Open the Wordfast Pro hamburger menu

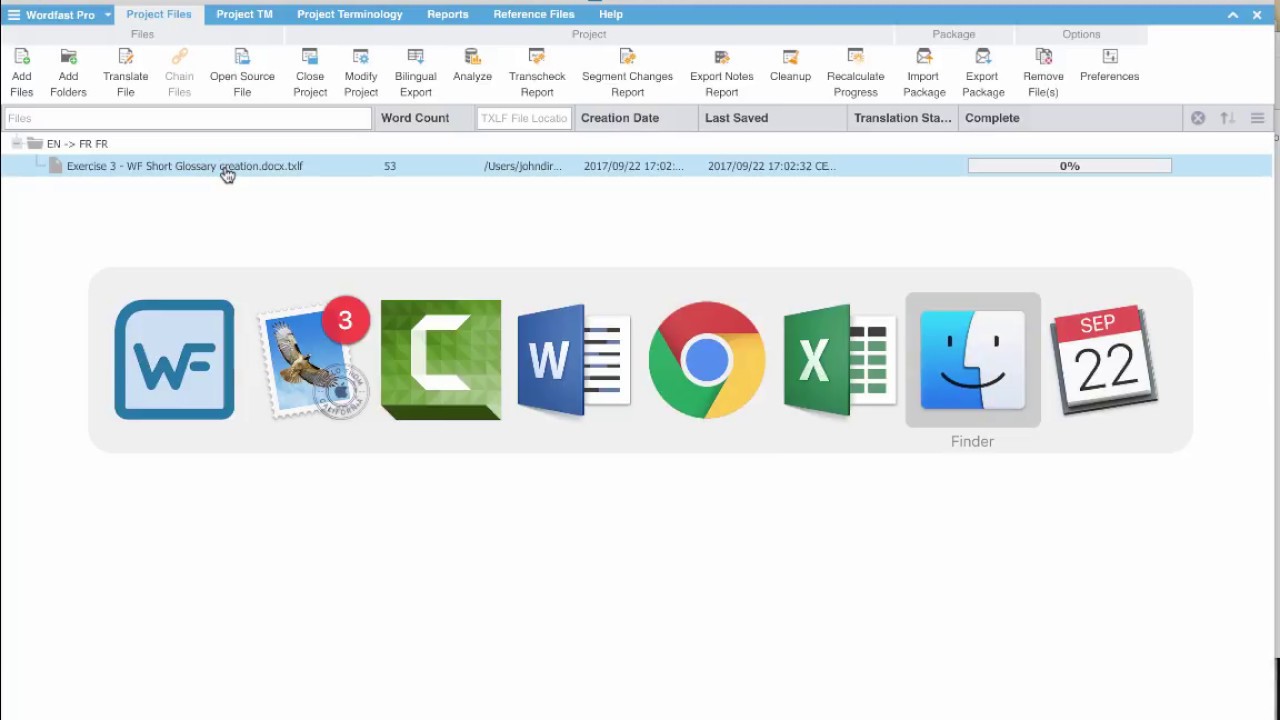[14, 15]
